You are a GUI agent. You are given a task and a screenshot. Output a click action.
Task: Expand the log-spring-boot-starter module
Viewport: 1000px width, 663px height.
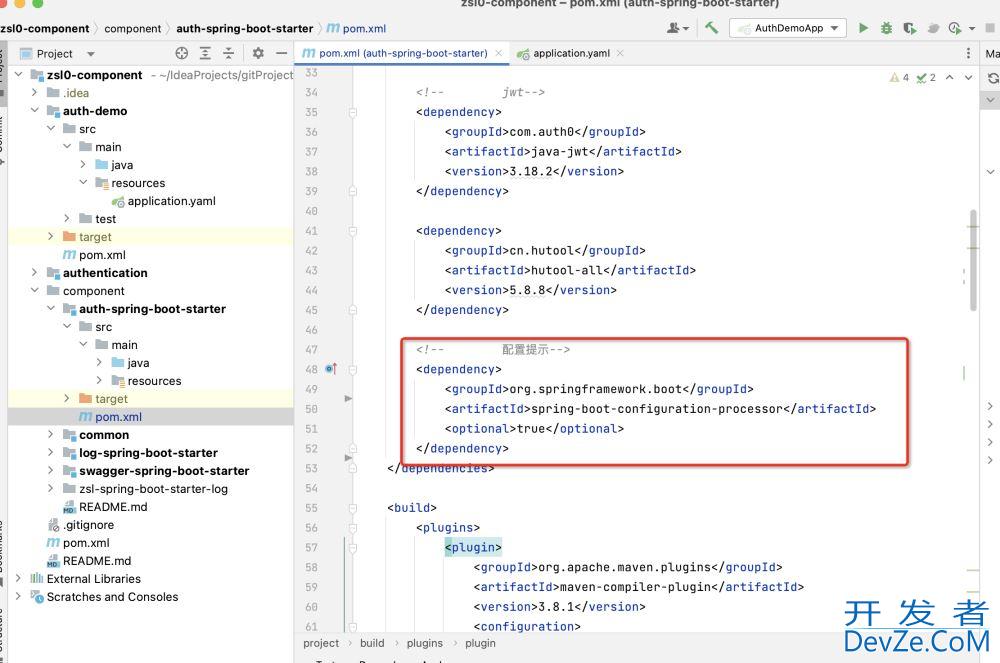point(51,452)
